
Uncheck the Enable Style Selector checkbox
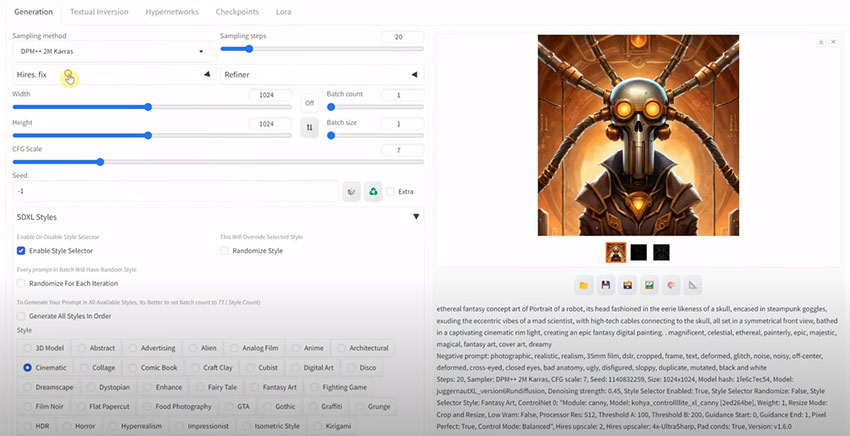tap(21, 251)
